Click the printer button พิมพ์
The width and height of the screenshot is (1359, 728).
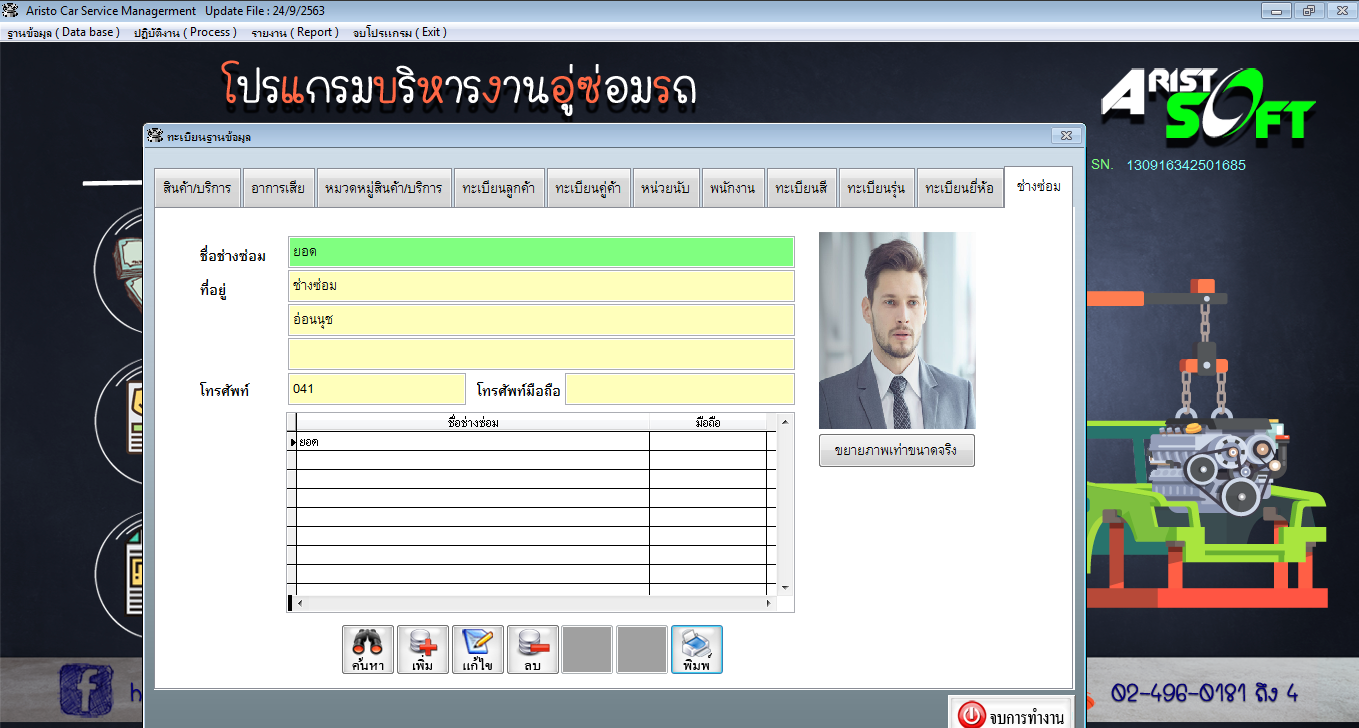coord(697,650)
